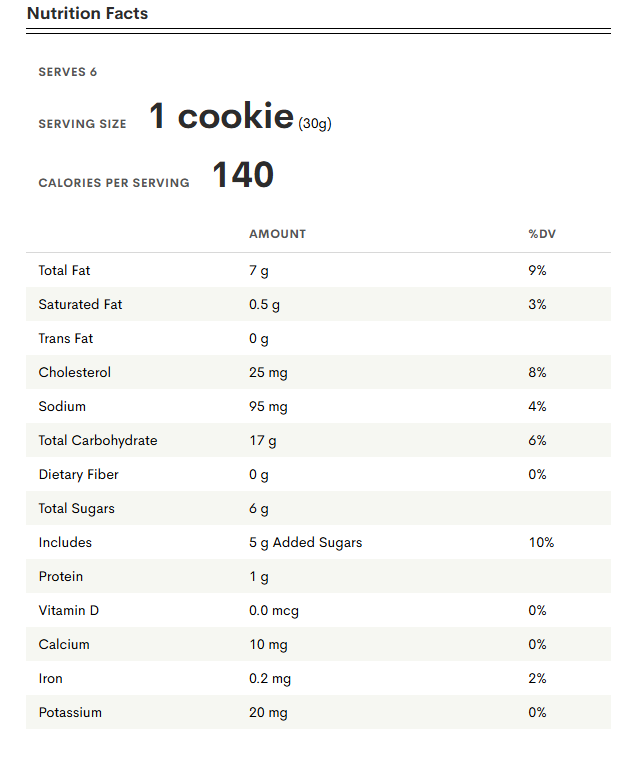
Task: Click the Nutrition Facts heading
Action: (x=87, y=14)
